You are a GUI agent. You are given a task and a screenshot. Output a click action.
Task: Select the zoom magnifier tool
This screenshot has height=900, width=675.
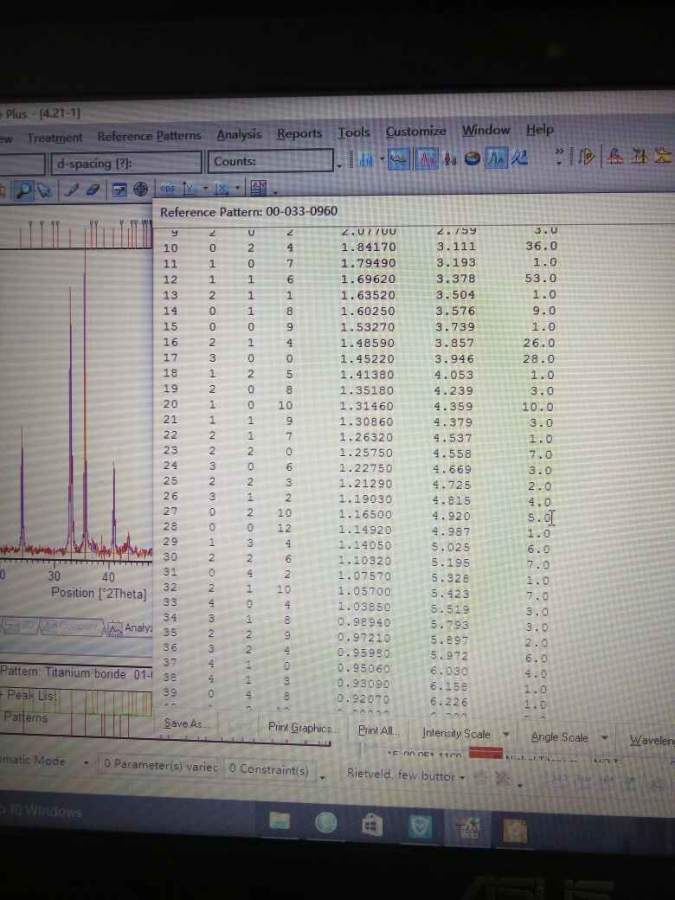coord(24,190)
